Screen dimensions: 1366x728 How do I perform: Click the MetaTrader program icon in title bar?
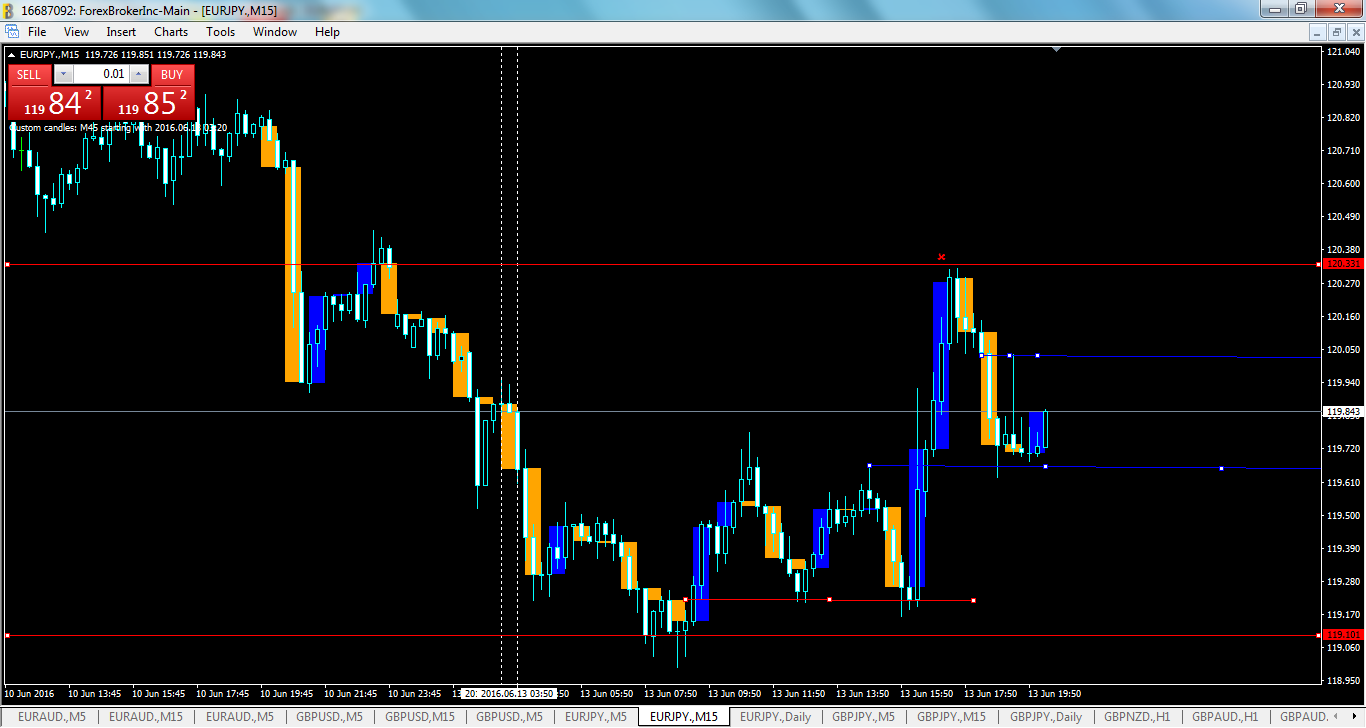click(9, 9)
